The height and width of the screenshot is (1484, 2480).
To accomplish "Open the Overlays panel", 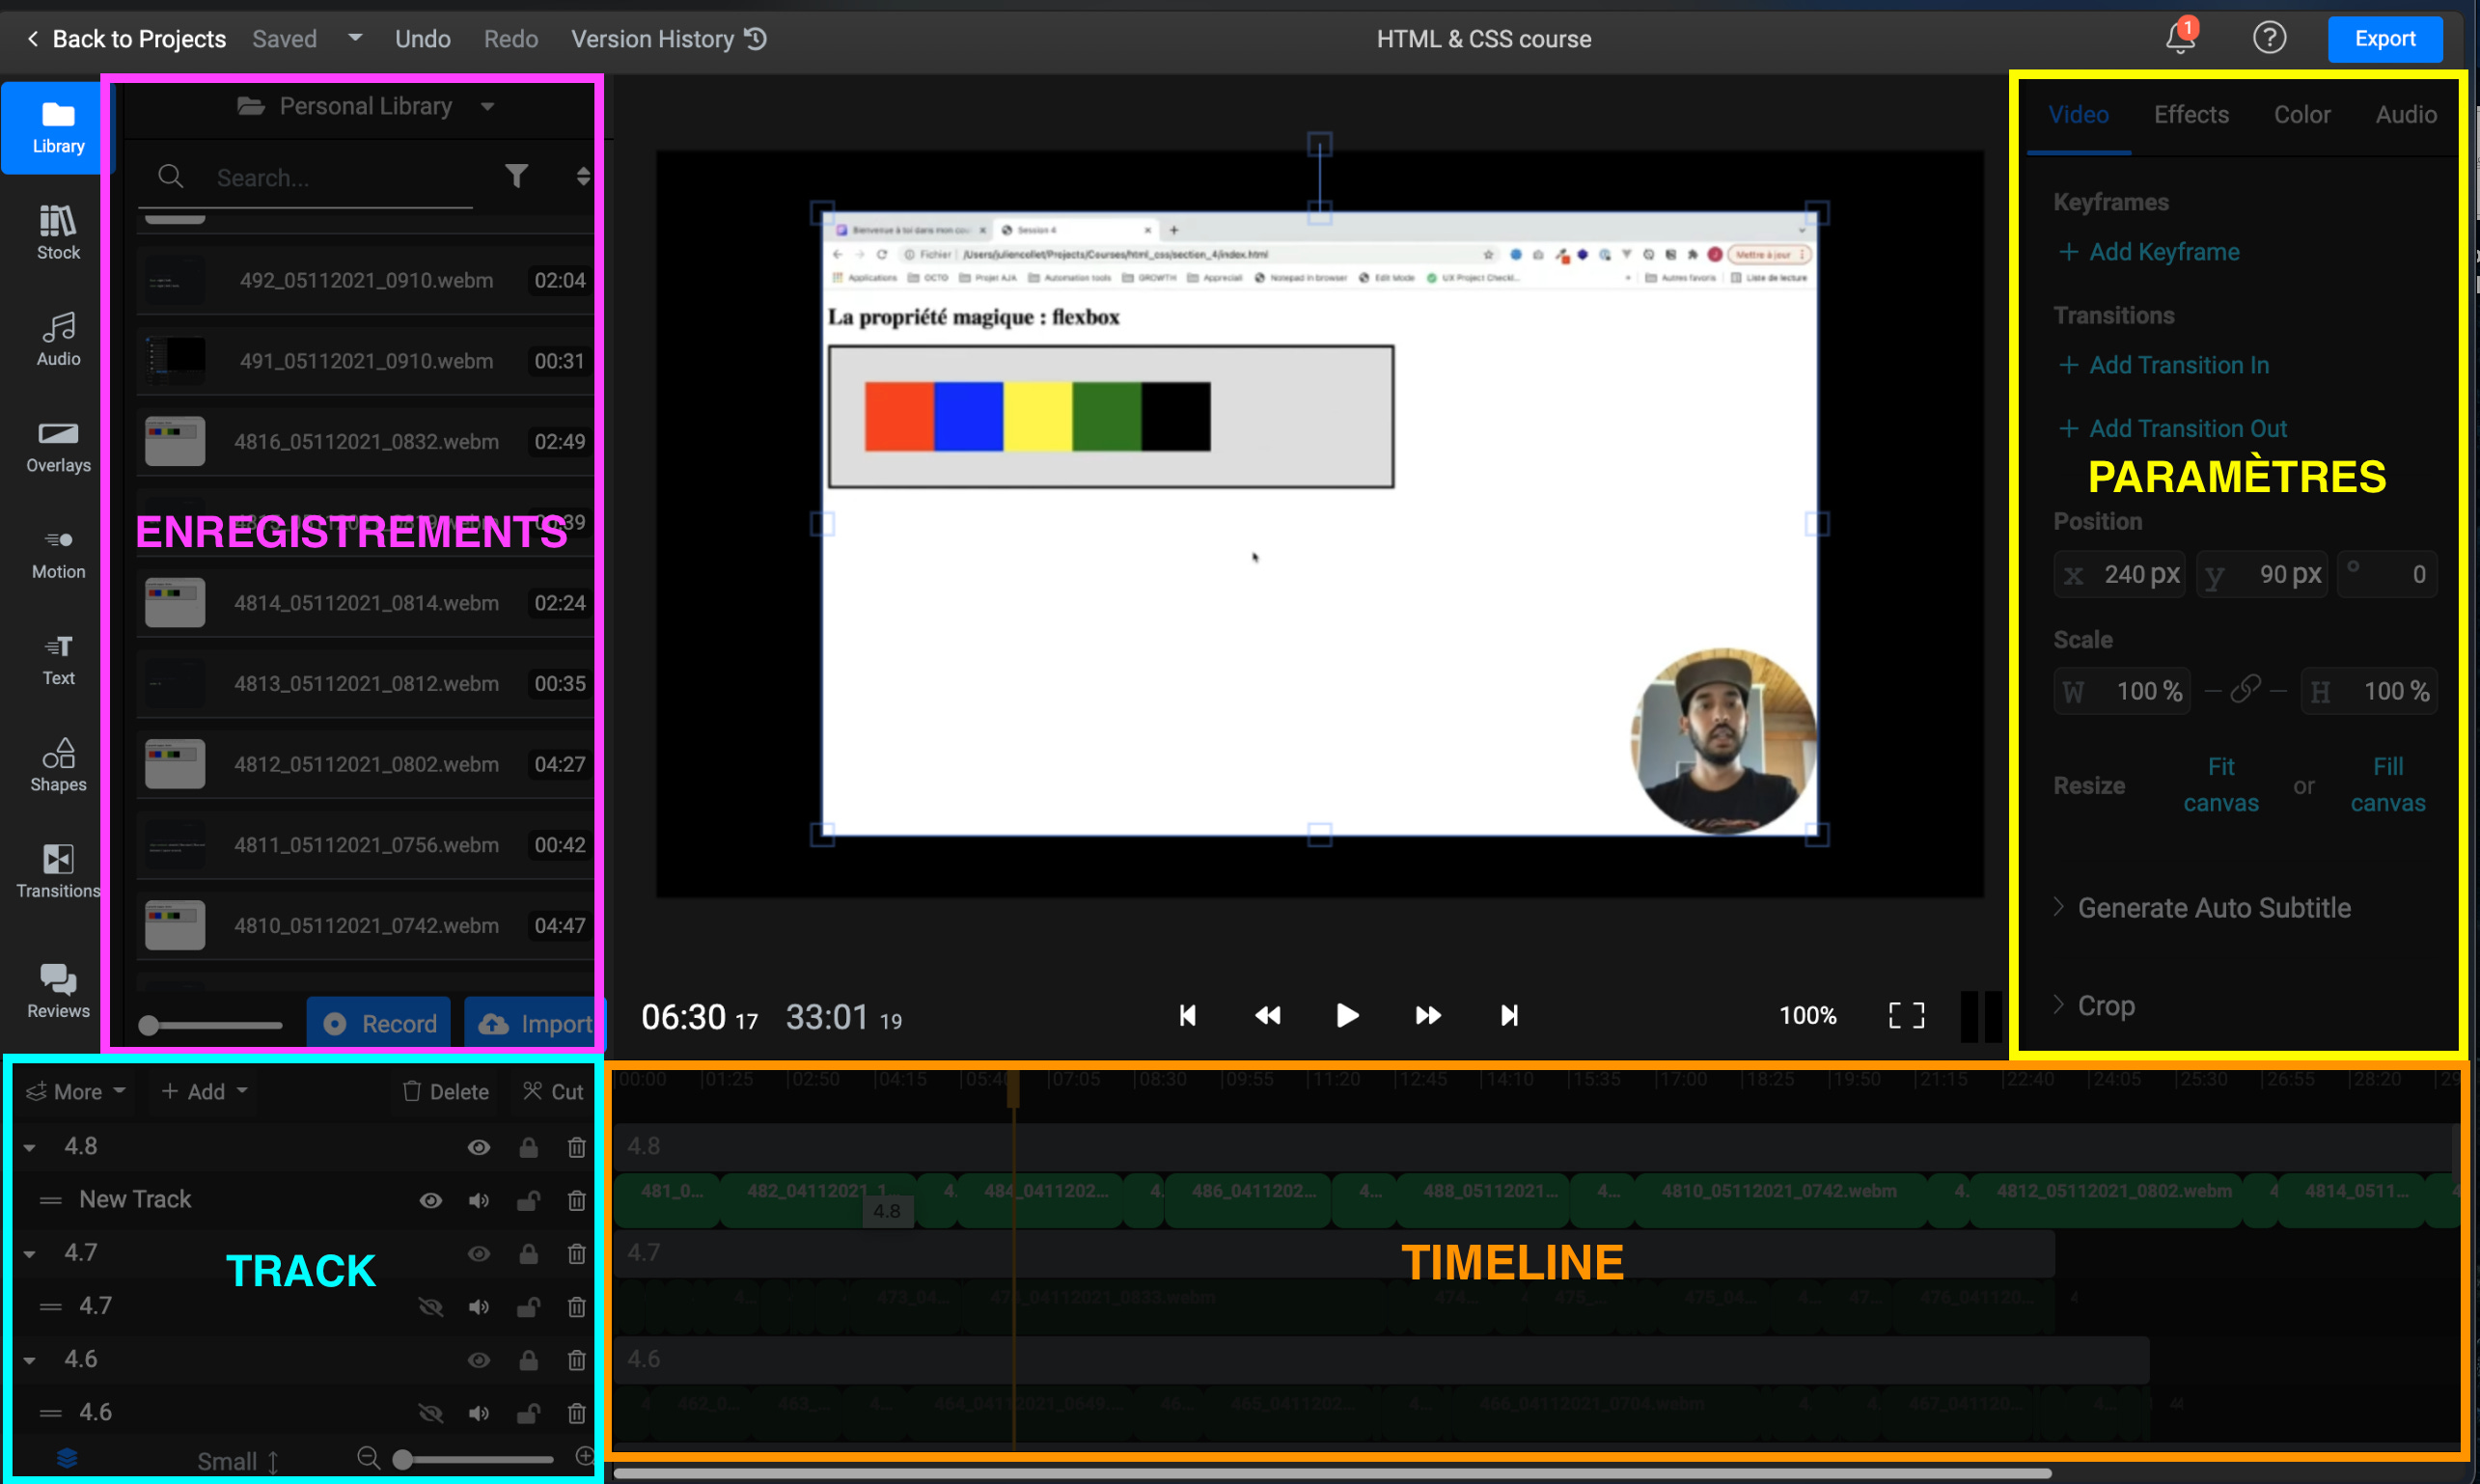I will (58, 446).
